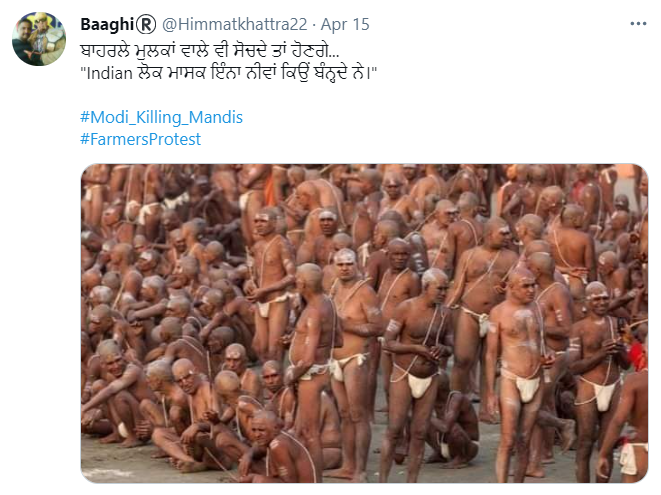
Task: Click the blank area right of #FarmersProtest
Action: coord(400,139)
